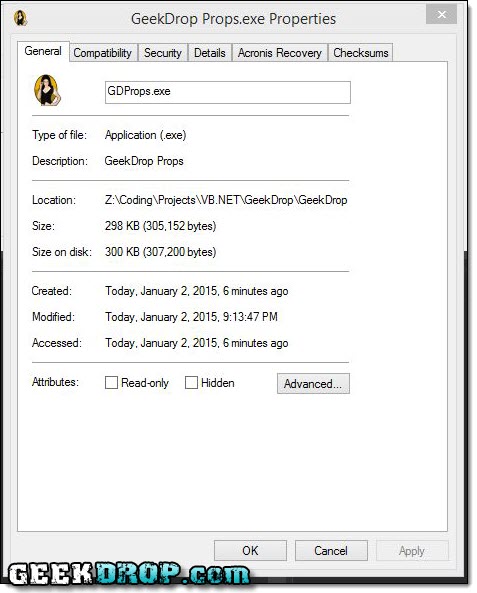
Task: Click the title bar application icon
Action: point(20,18)
